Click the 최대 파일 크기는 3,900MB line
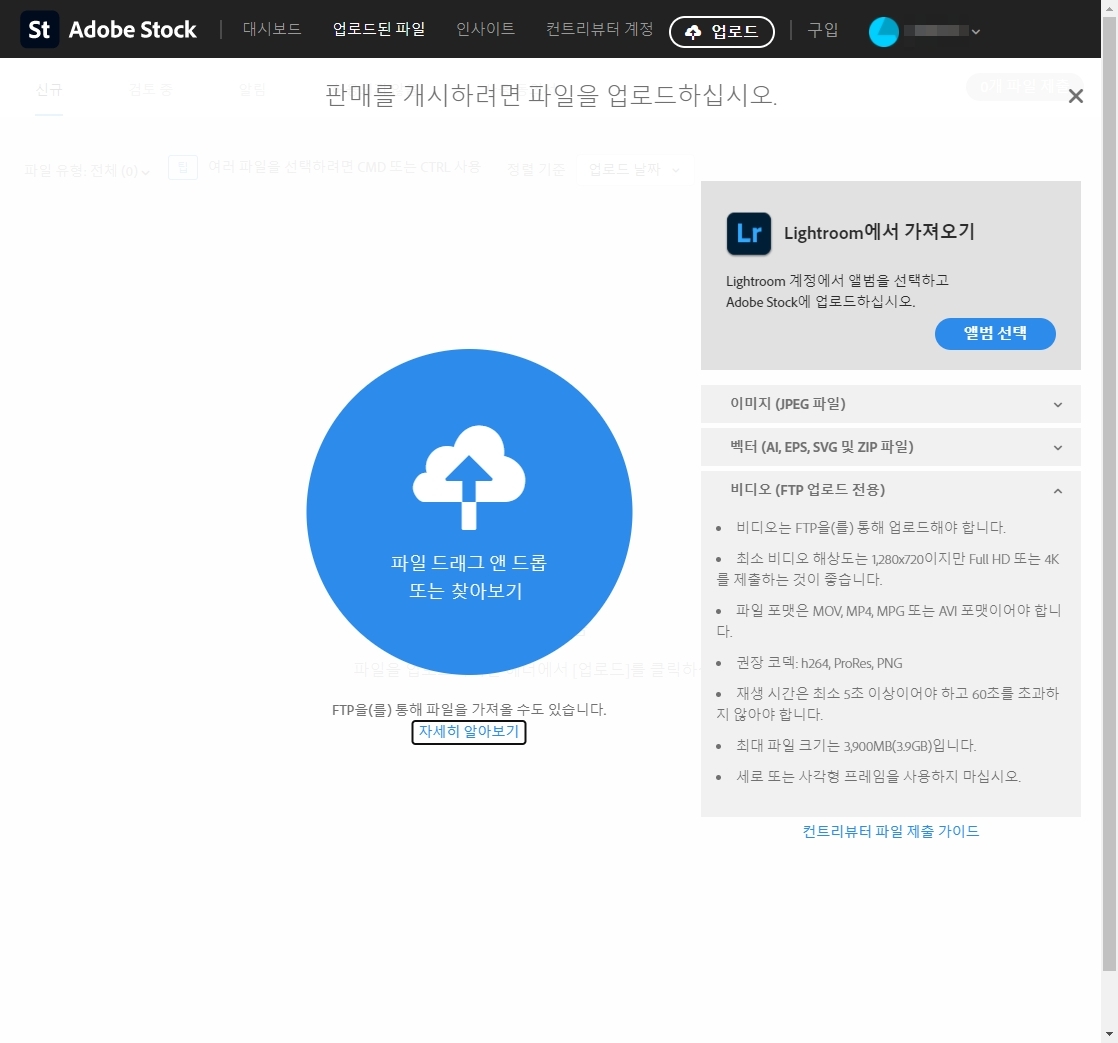The image size is (1118, 1043). click(856, 746)
